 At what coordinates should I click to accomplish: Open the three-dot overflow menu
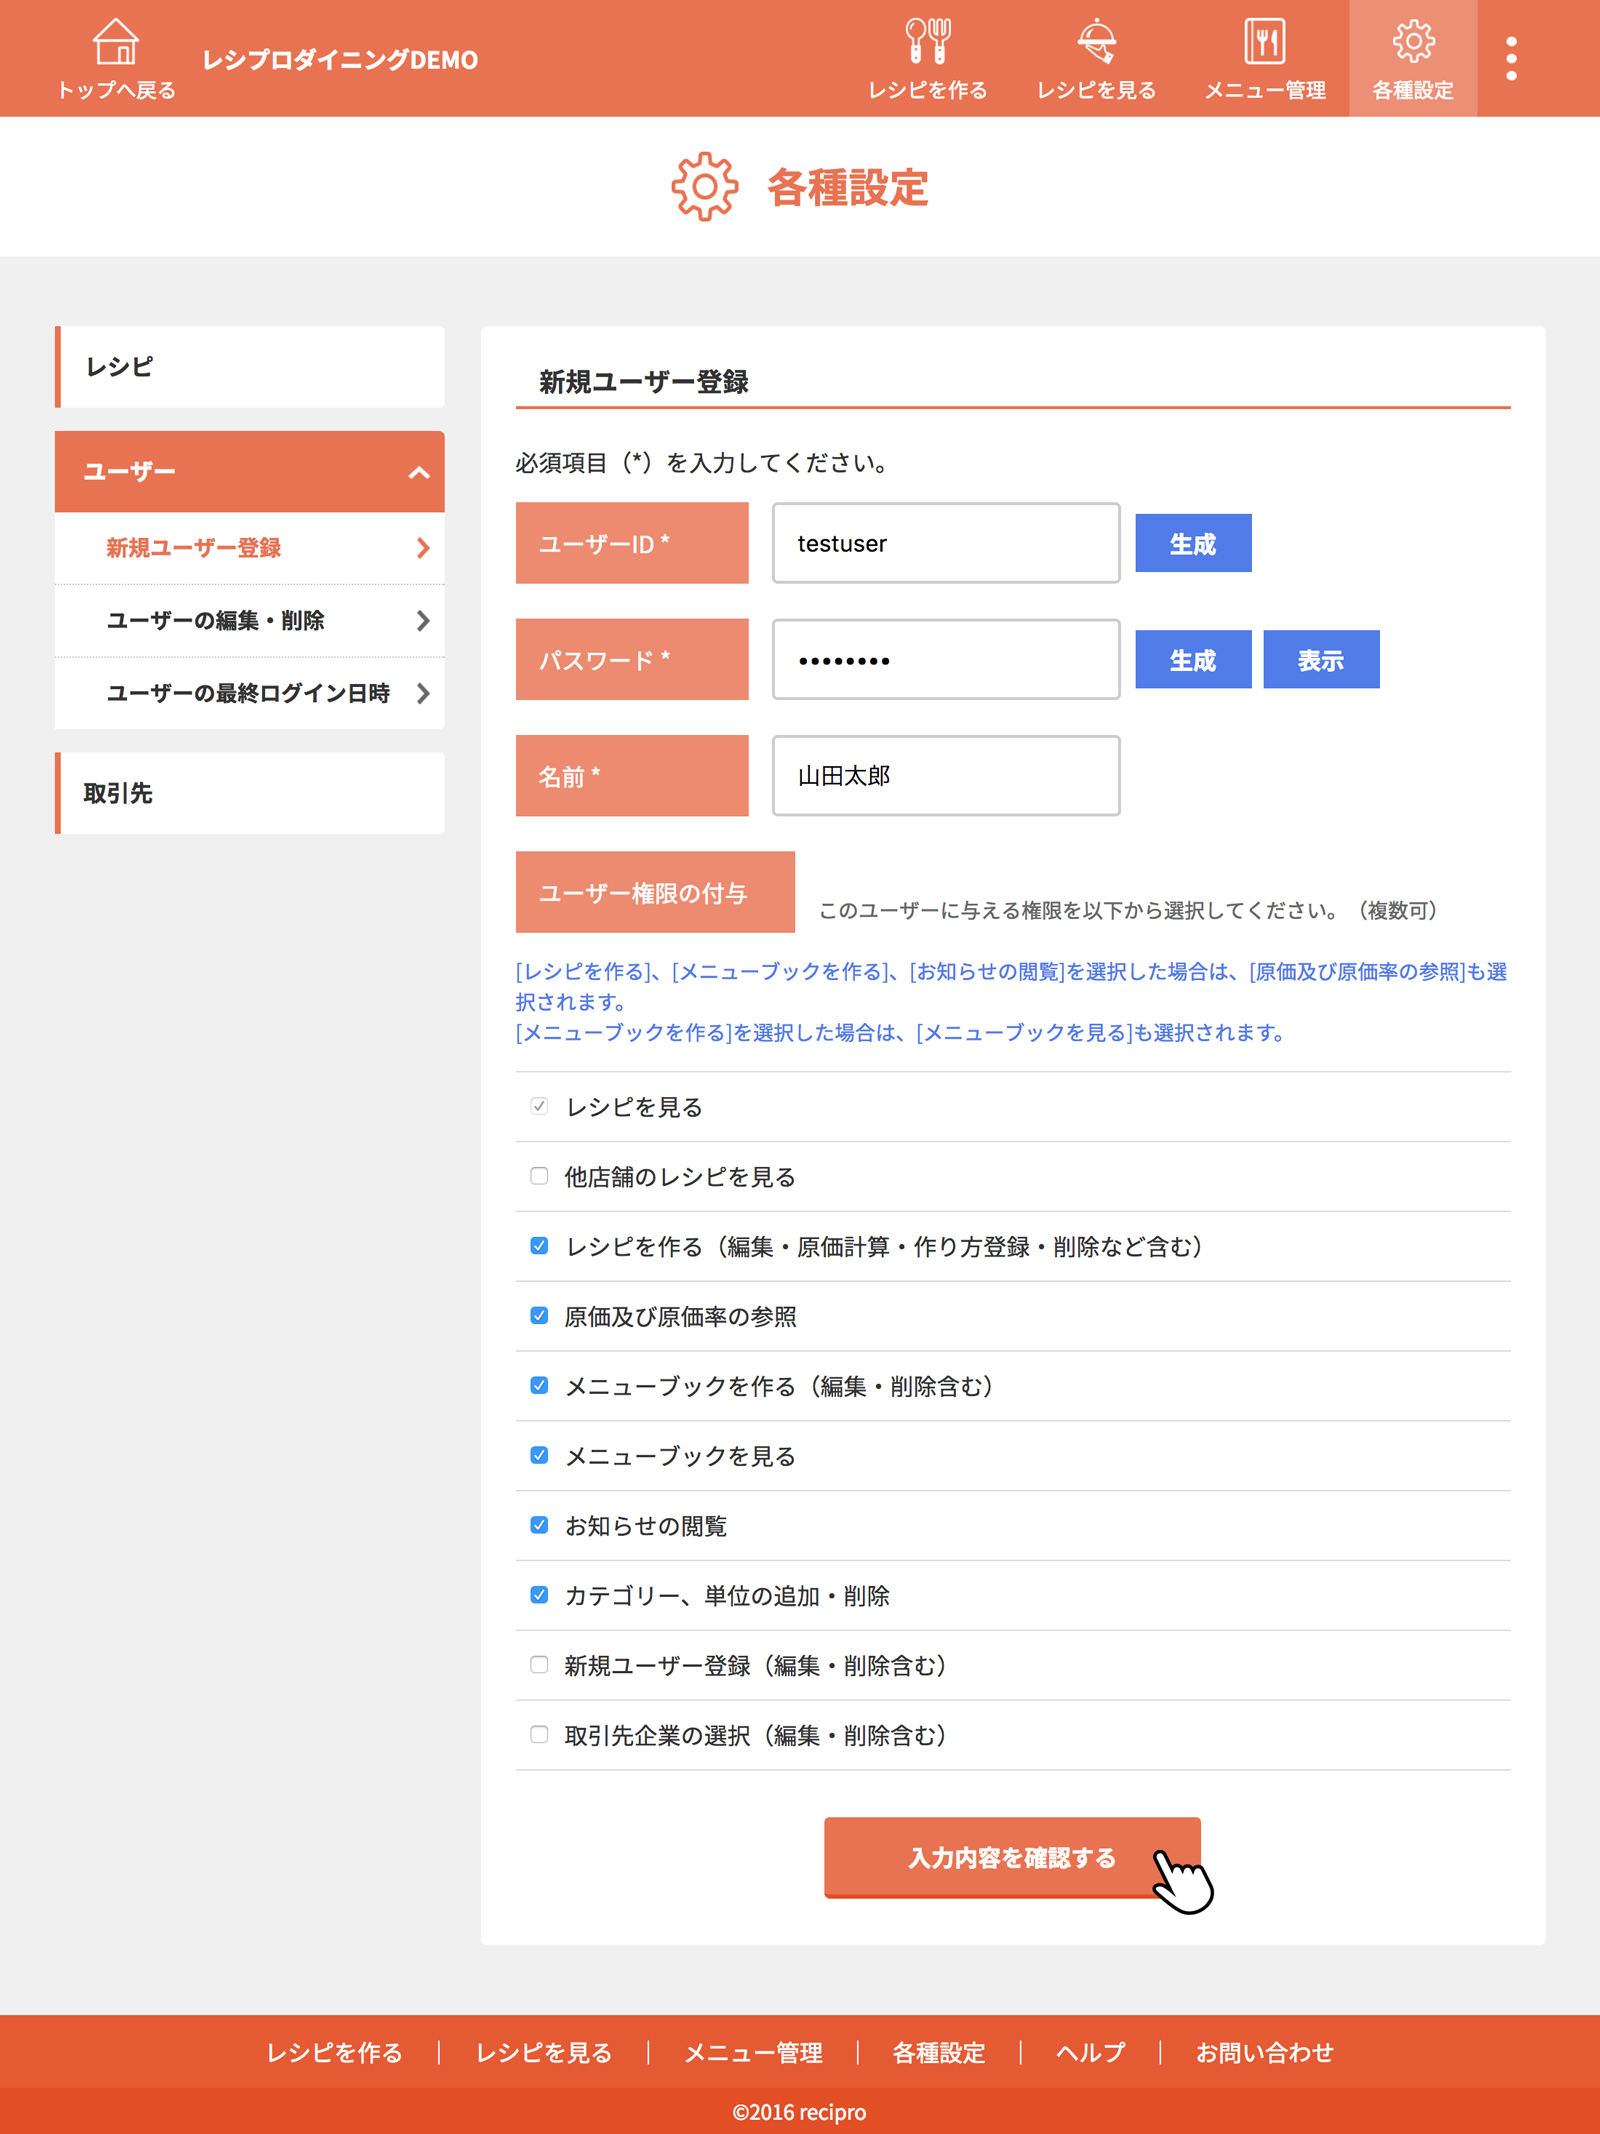[1510, 59]
